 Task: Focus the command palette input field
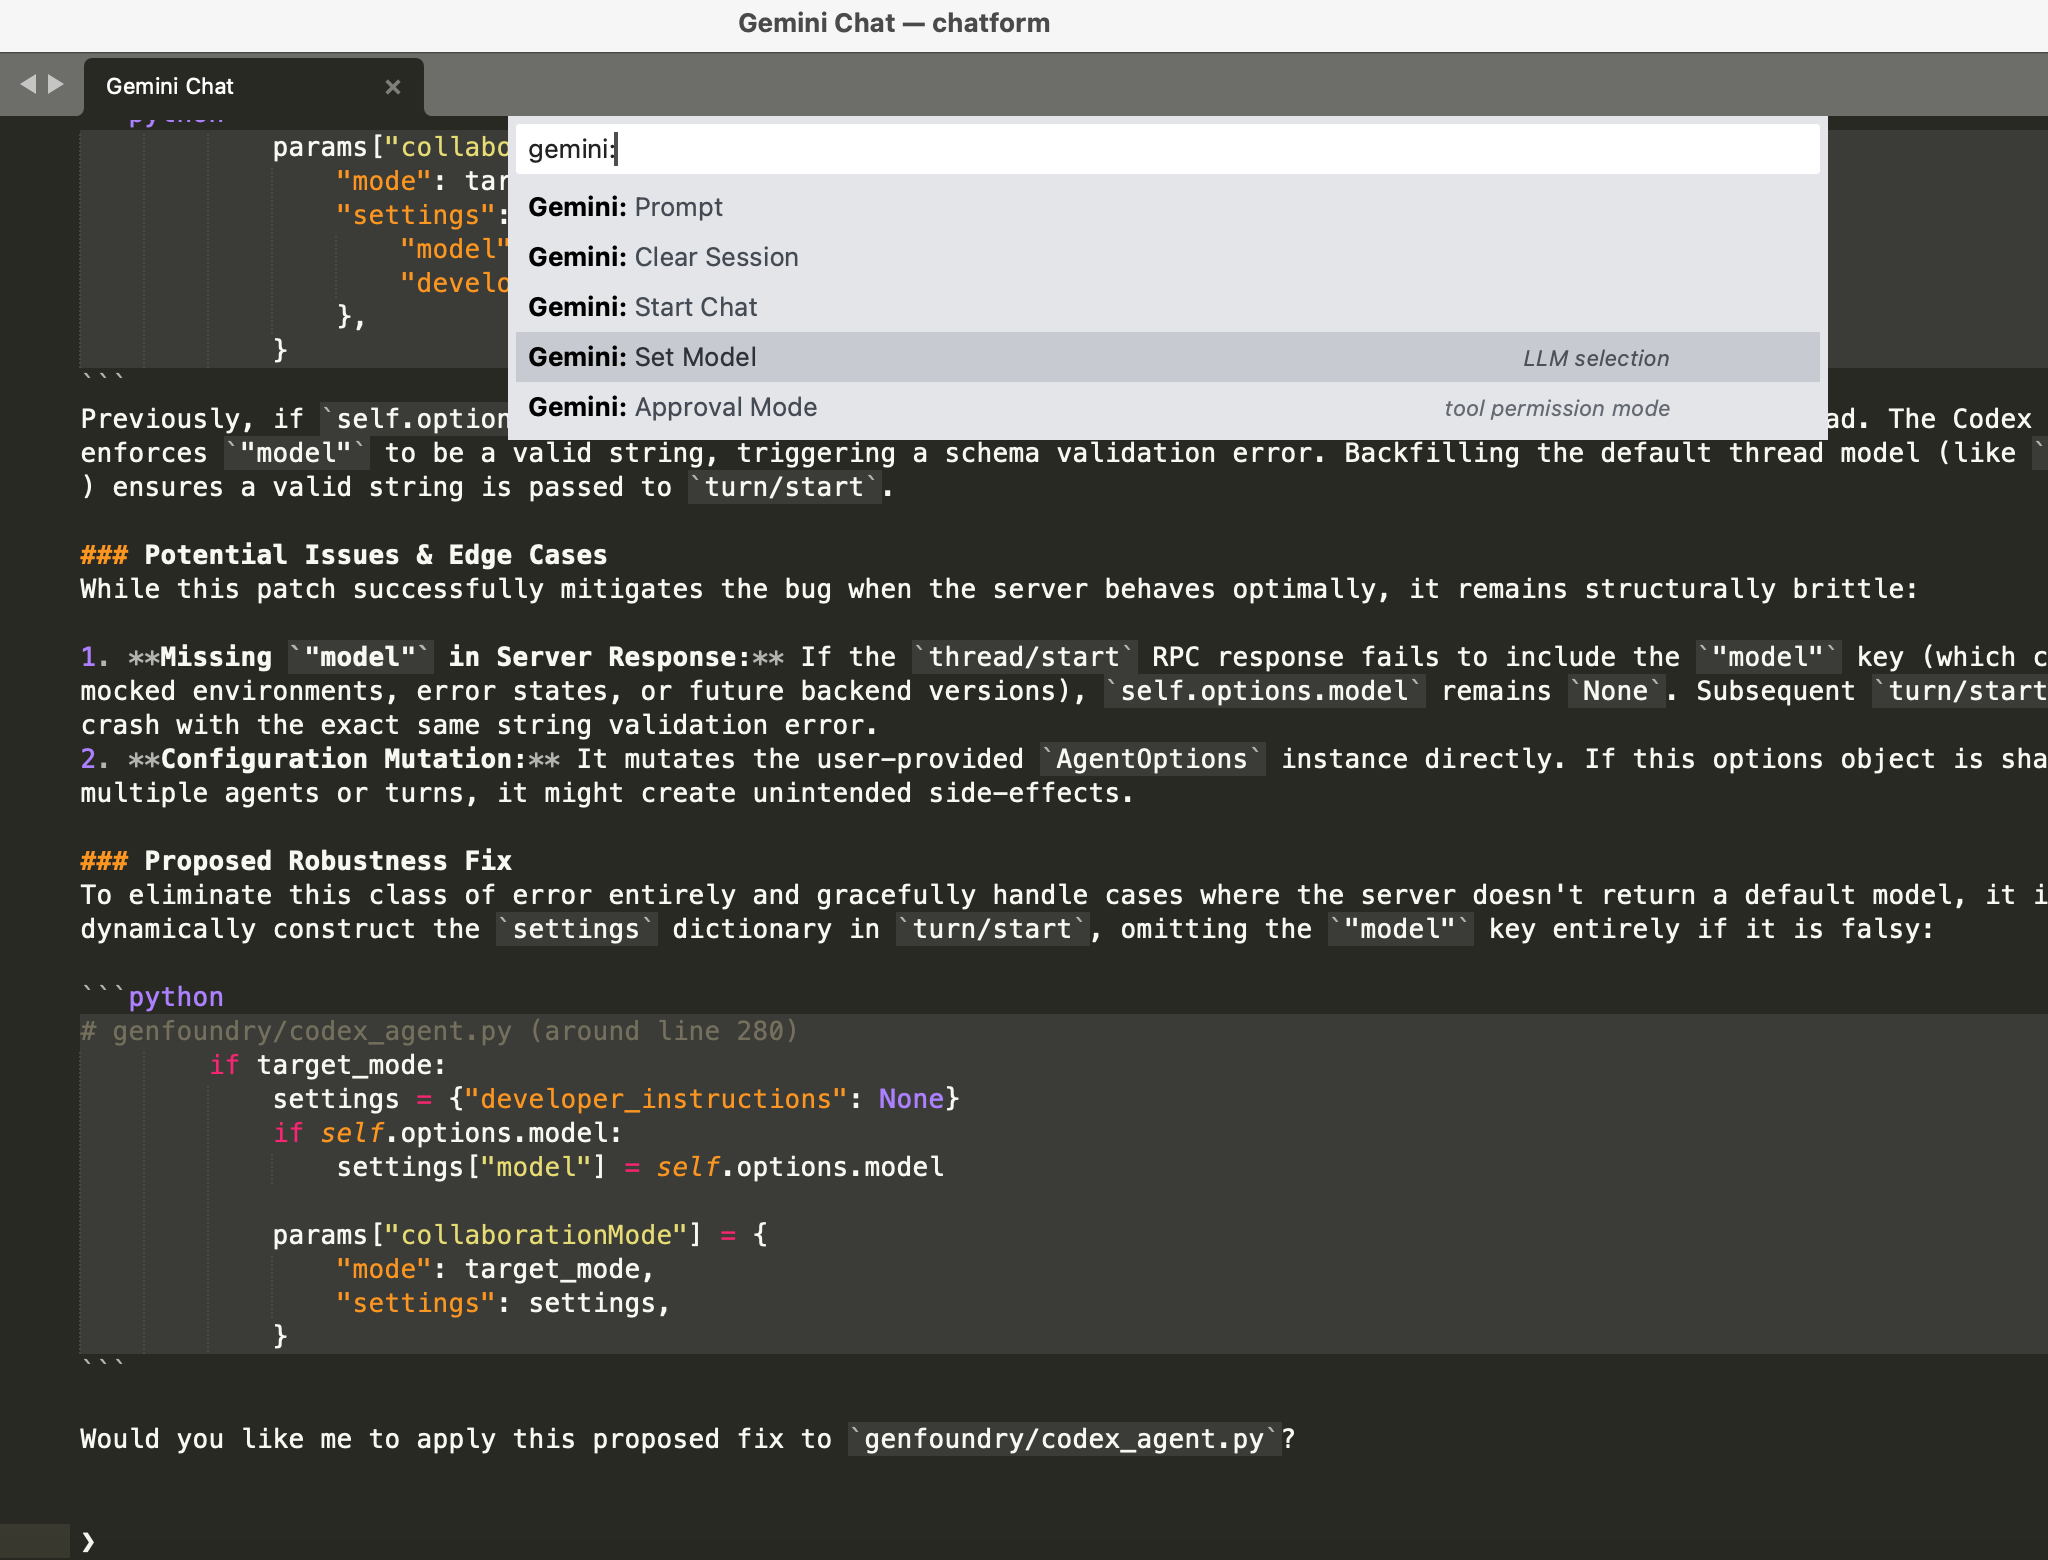point(1167,149)
